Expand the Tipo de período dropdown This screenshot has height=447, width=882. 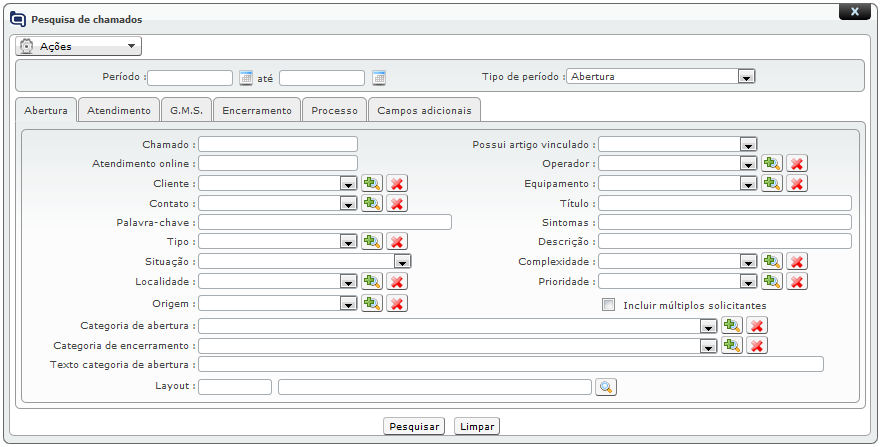(746, 77)
